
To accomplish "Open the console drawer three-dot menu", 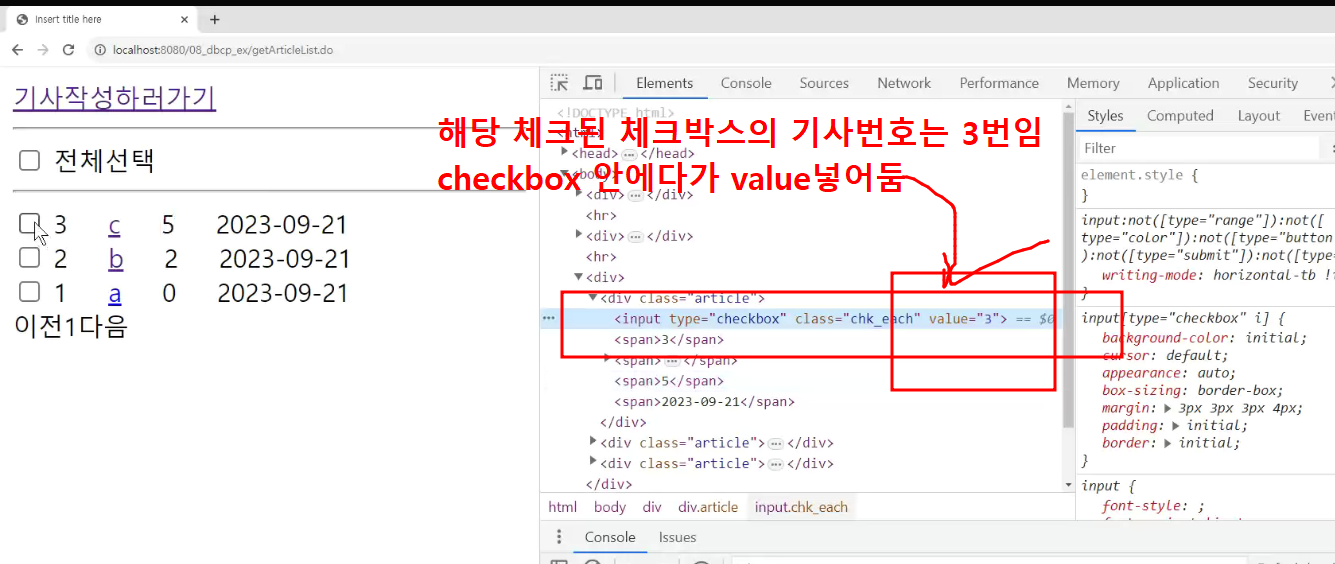I will [559, 537].
